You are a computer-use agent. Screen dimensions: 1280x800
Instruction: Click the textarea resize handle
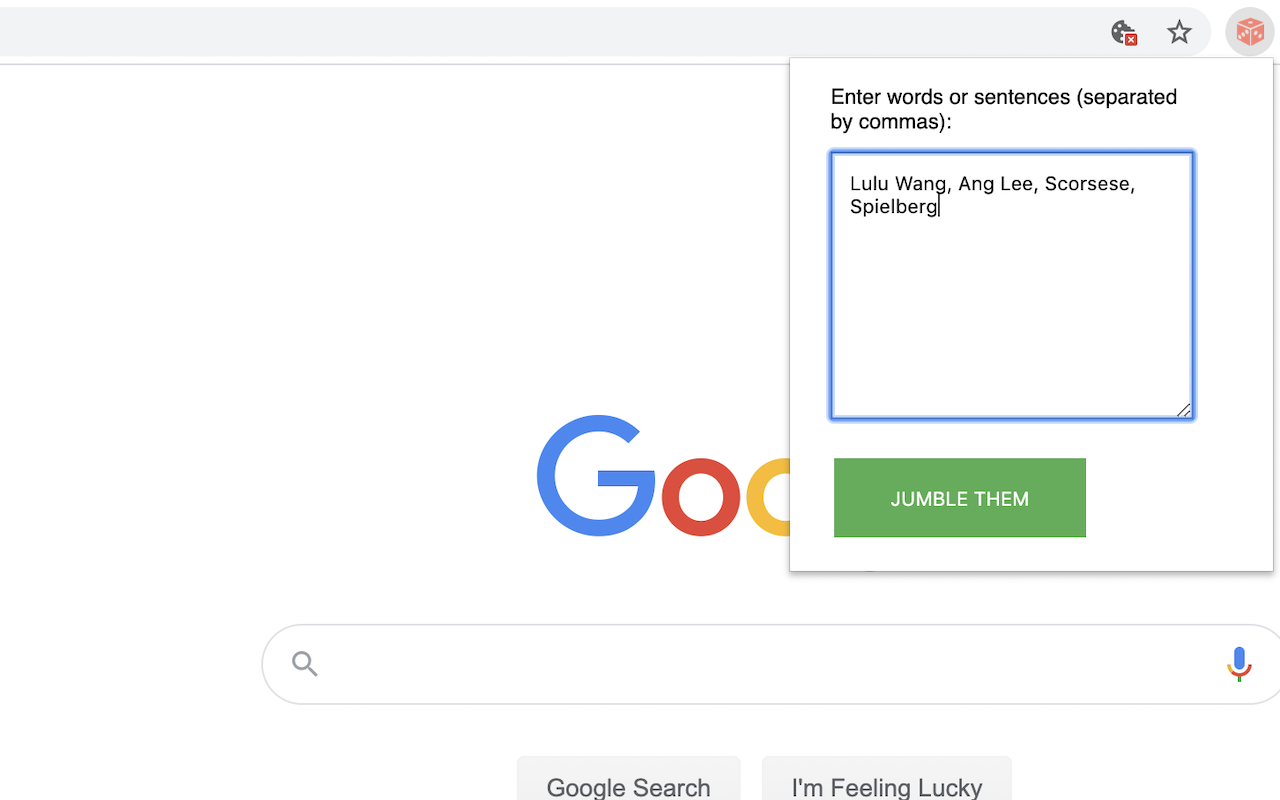1184,410
